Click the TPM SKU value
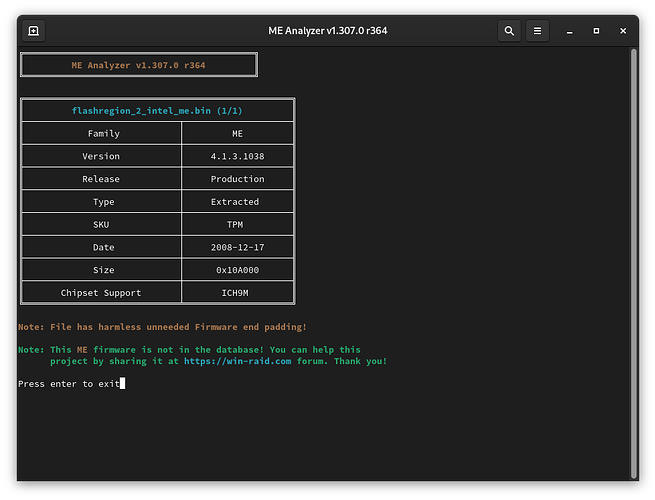 point(235,225)
